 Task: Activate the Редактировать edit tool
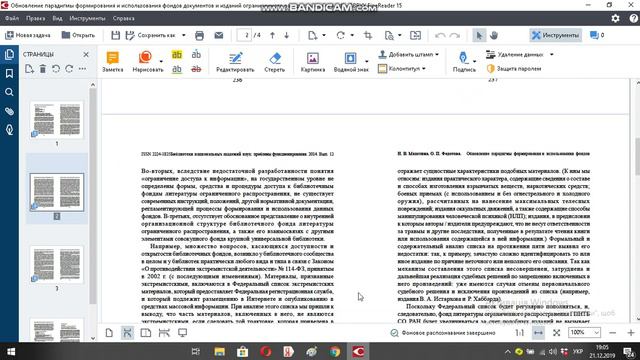pos(235,62)
